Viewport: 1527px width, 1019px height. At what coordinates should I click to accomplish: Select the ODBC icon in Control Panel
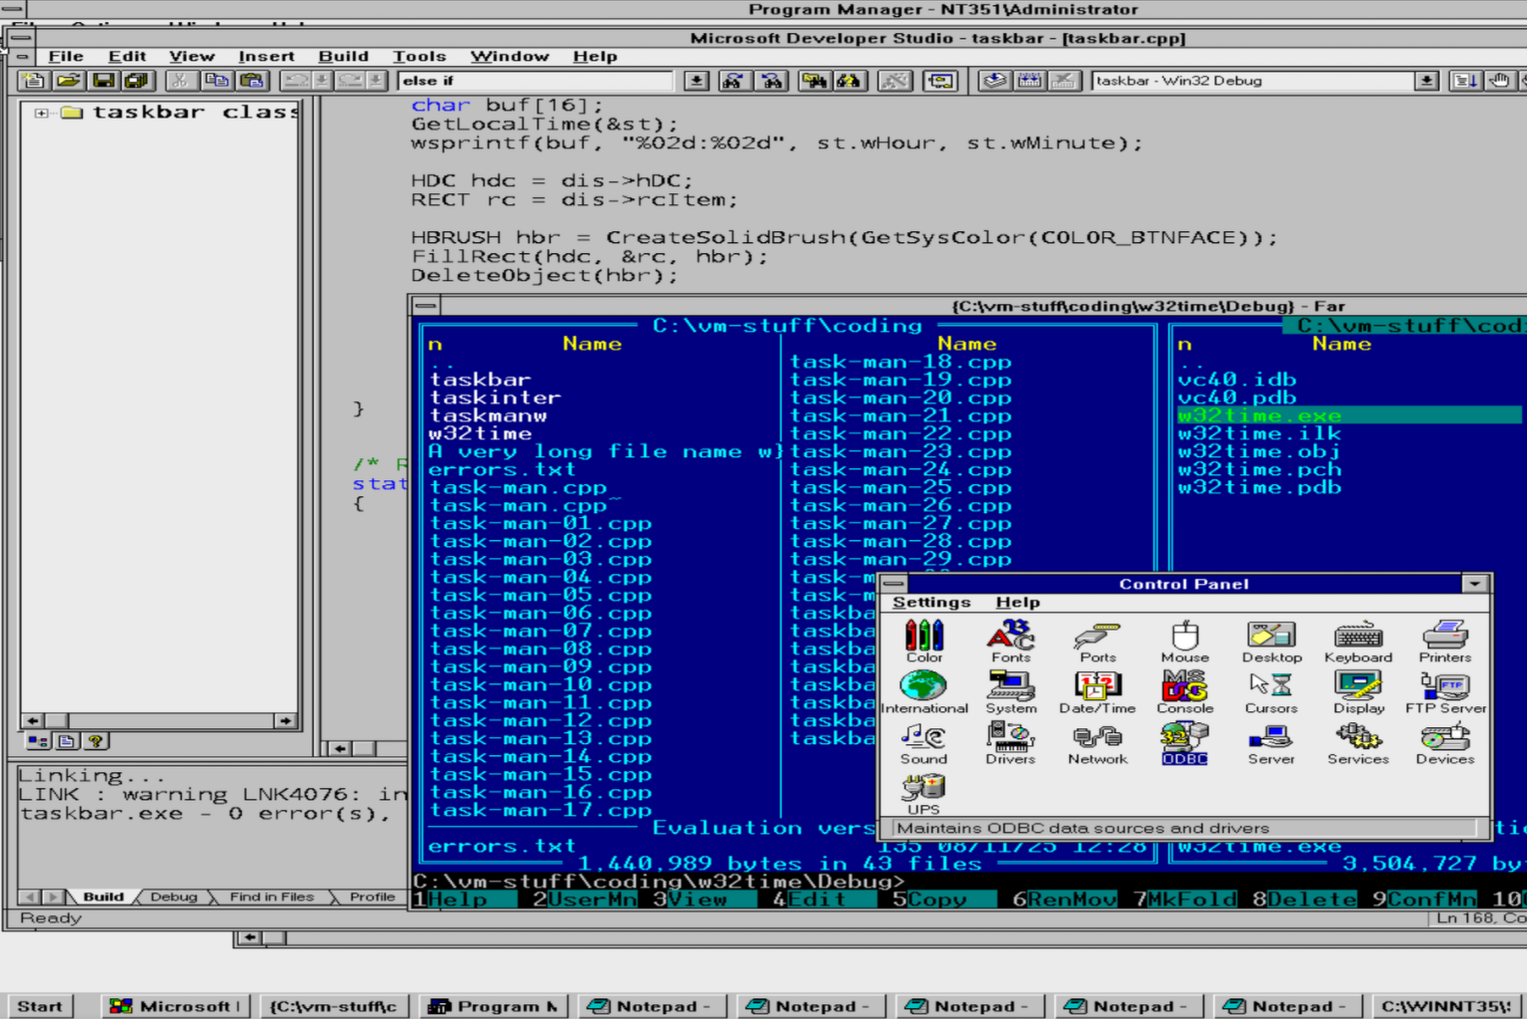(1185, 743)
